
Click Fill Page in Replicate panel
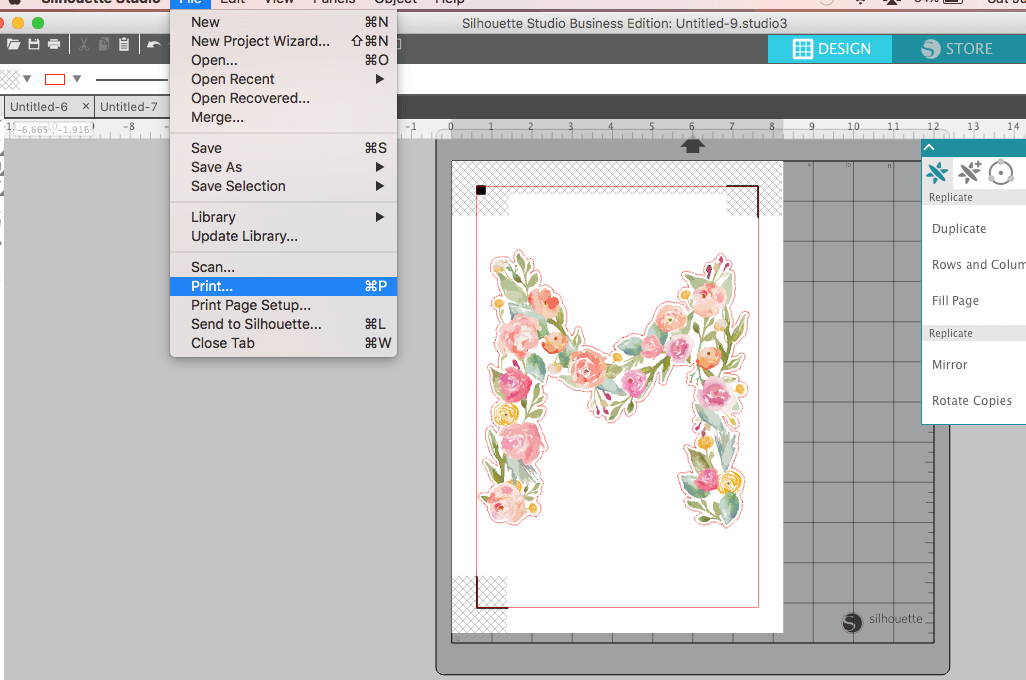[955, 300]
